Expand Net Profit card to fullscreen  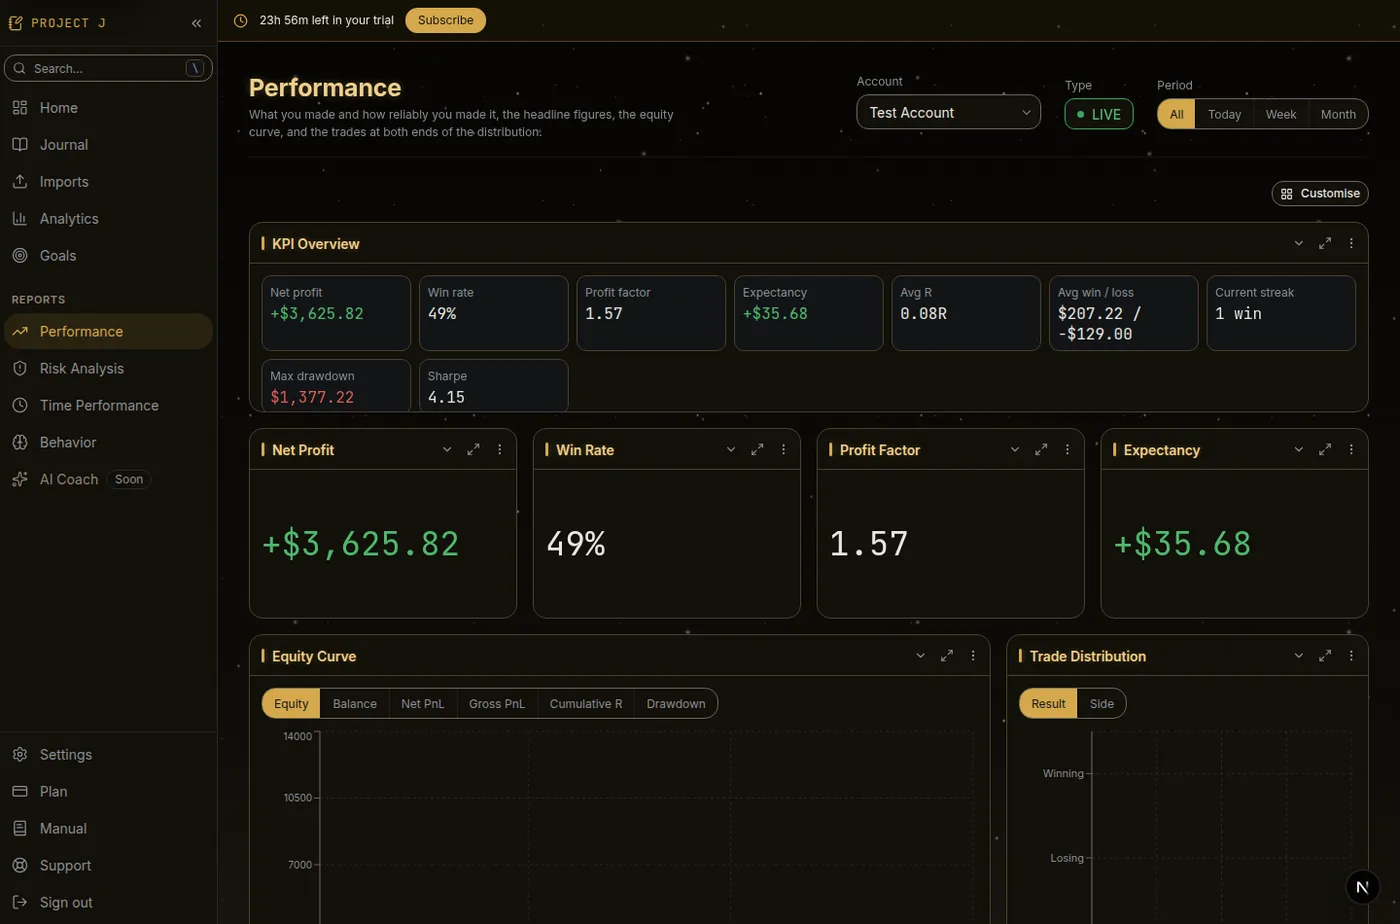pyautogui.click(x=473, y=450)
